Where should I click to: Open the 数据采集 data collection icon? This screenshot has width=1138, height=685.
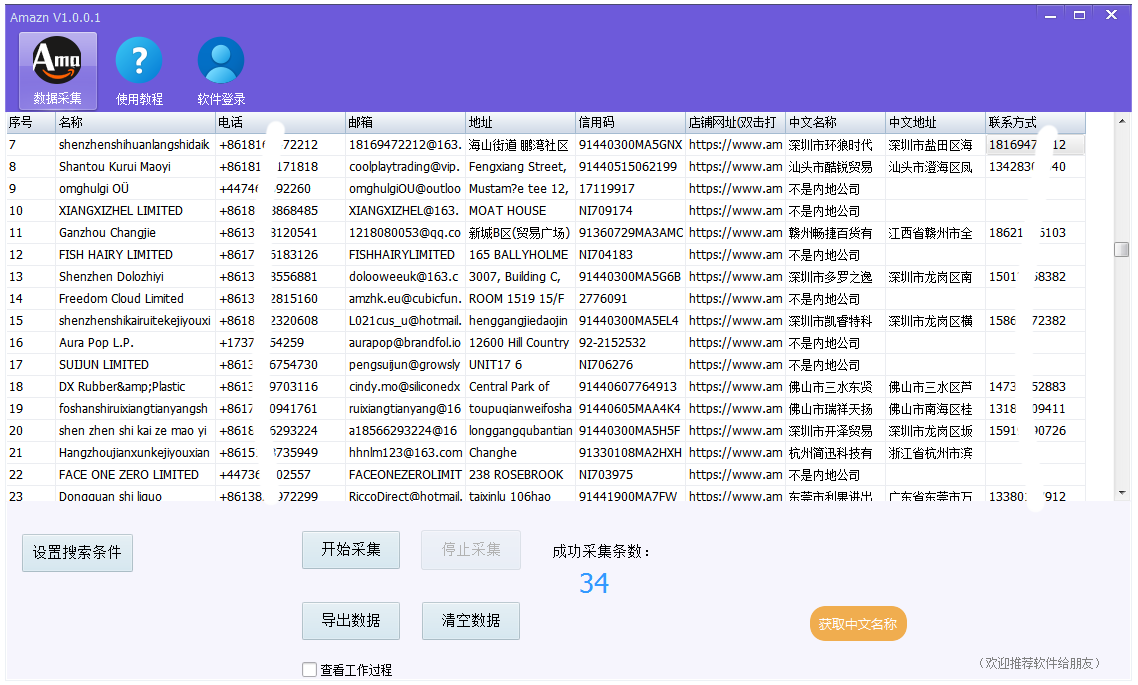58,70
